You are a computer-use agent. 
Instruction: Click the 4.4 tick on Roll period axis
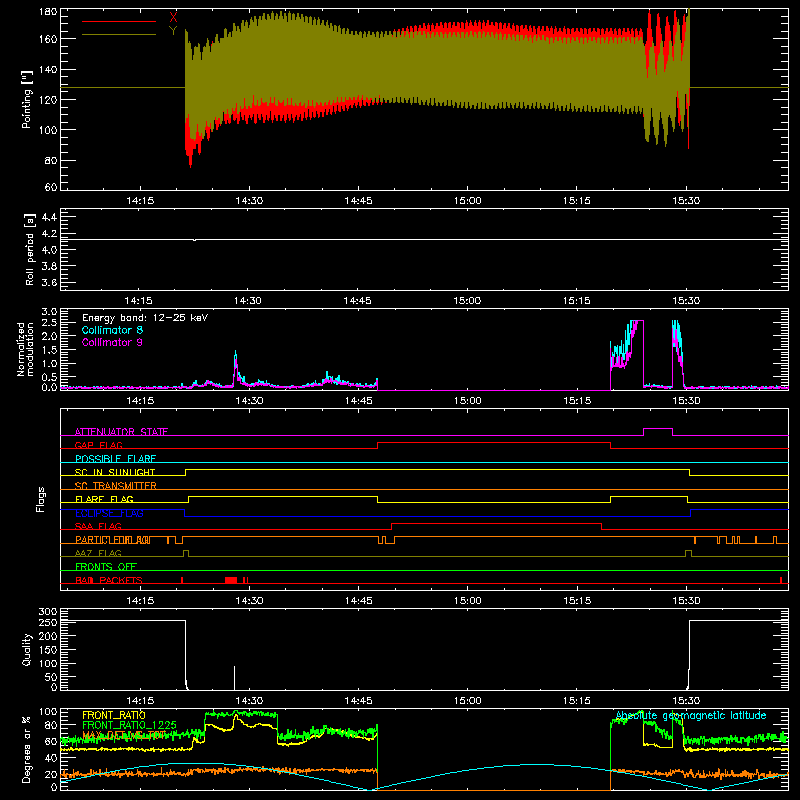pyautogui.click(x=49, y=217)
